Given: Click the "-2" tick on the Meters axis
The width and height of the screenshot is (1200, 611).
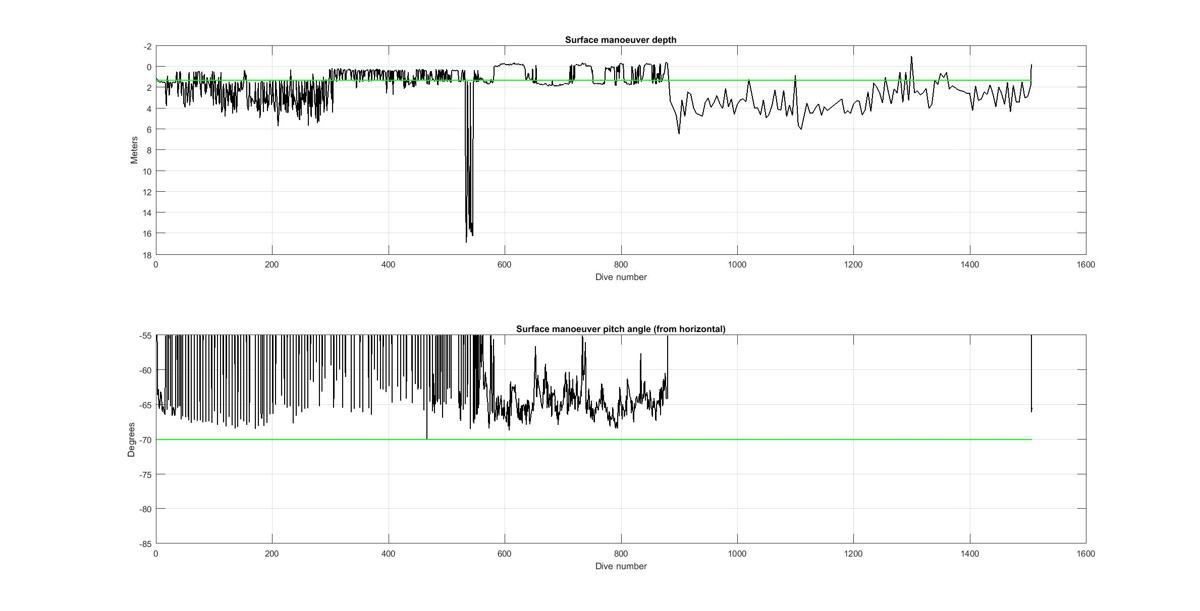Looking at the screenshot, I should pos(148,47).
